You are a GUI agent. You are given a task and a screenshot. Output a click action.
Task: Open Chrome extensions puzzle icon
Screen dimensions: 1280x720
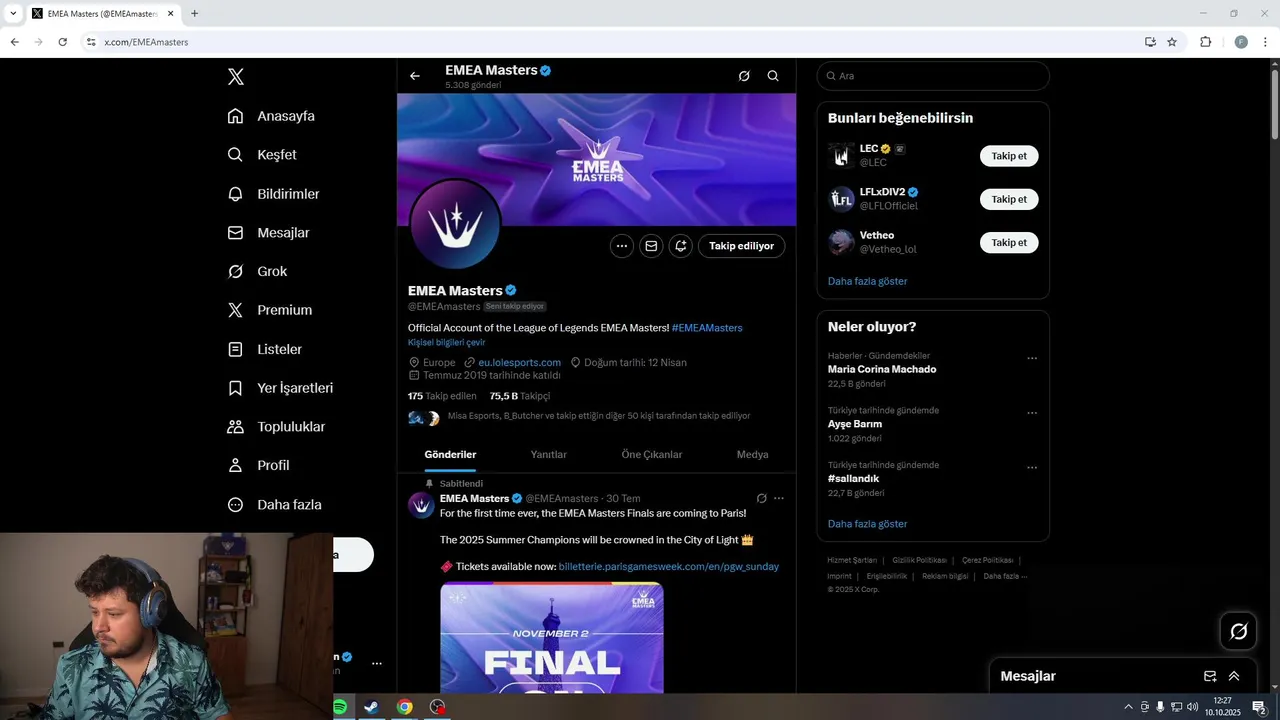tap(1205, 42)
